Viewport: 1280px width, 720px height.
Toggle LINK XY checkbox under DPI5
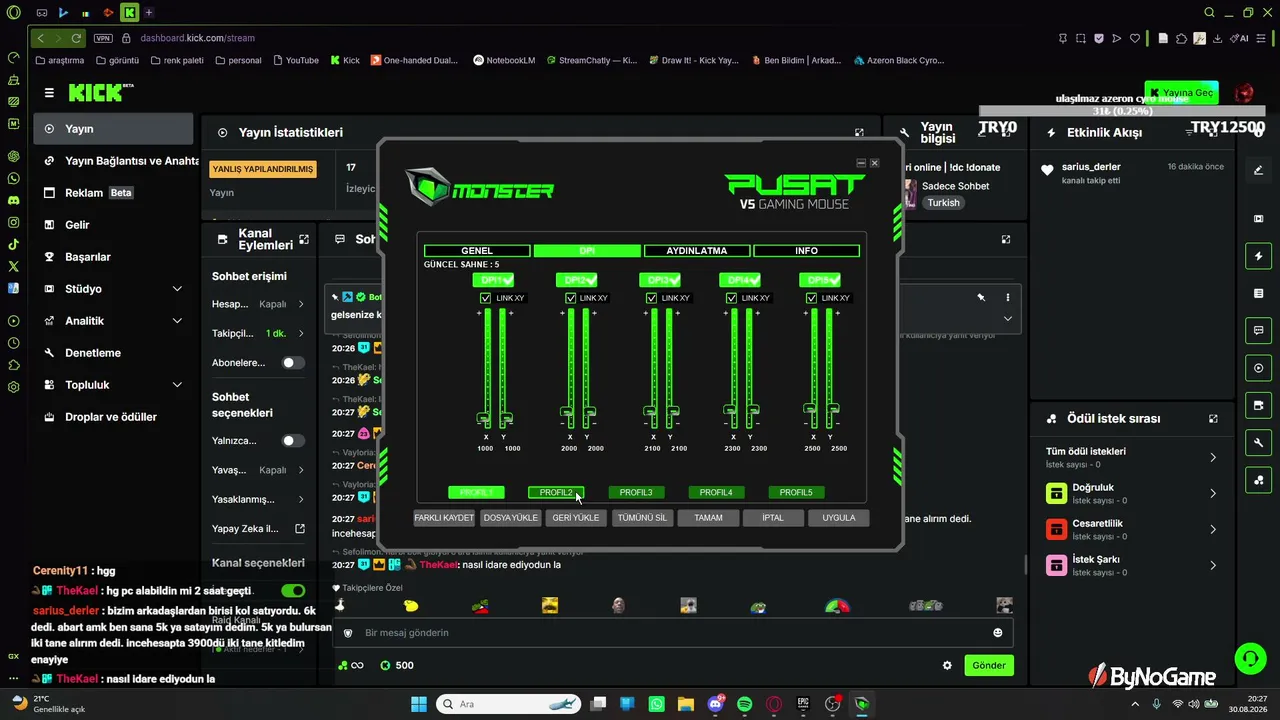tap(812, 298)
